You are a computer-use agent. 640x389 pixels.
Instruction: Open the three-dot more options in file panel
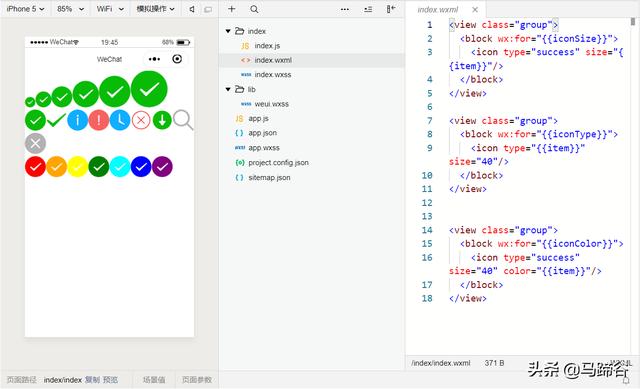tap(345, 9)
